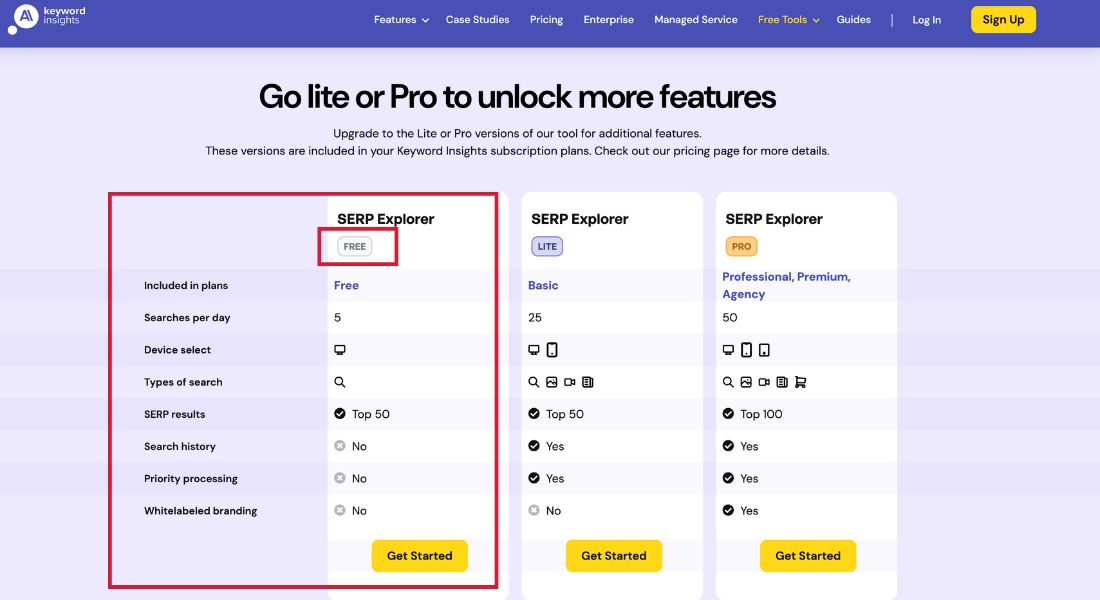Expand the chevron next to Features
1100x600 pixels.
(x=425, y=20)
